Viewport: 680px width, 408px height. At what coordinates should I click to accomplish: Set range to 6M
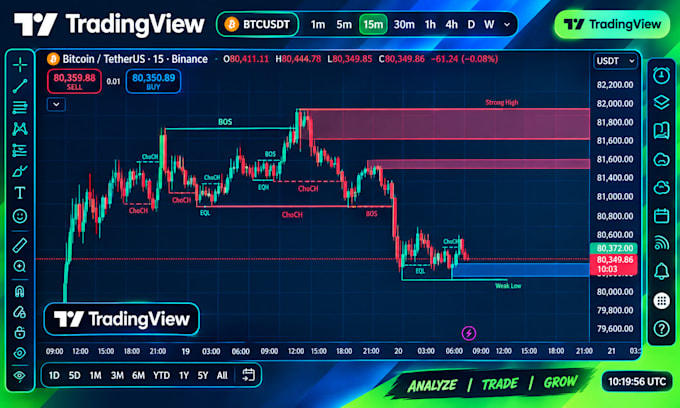(138, 375)
